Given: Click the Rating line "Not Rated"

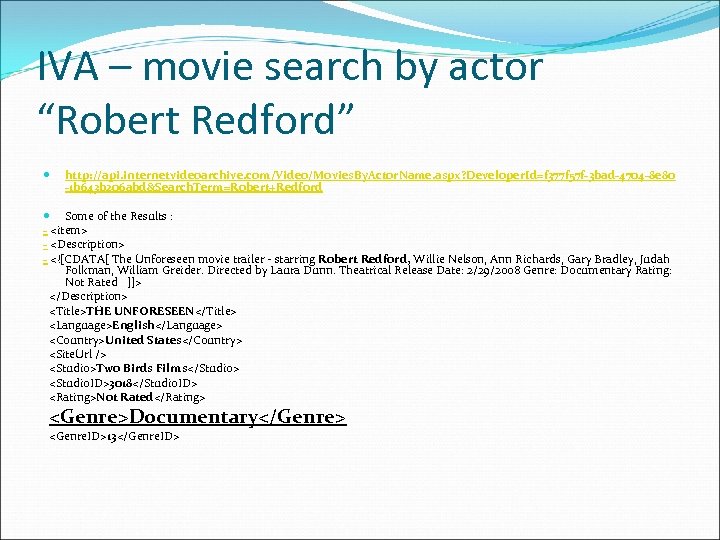Looking at the screenshot, I should point(127,397).
